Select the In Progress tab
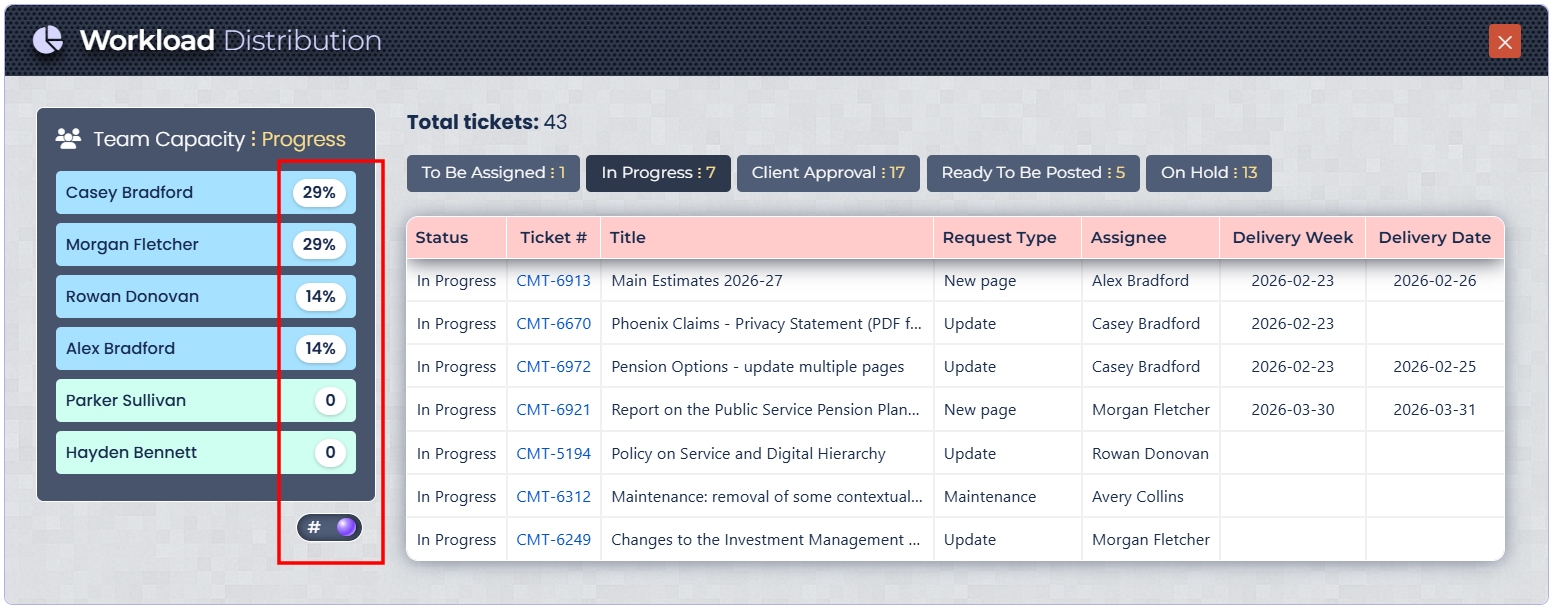This screenshot has height=614, width=1554. click(658, 173)
